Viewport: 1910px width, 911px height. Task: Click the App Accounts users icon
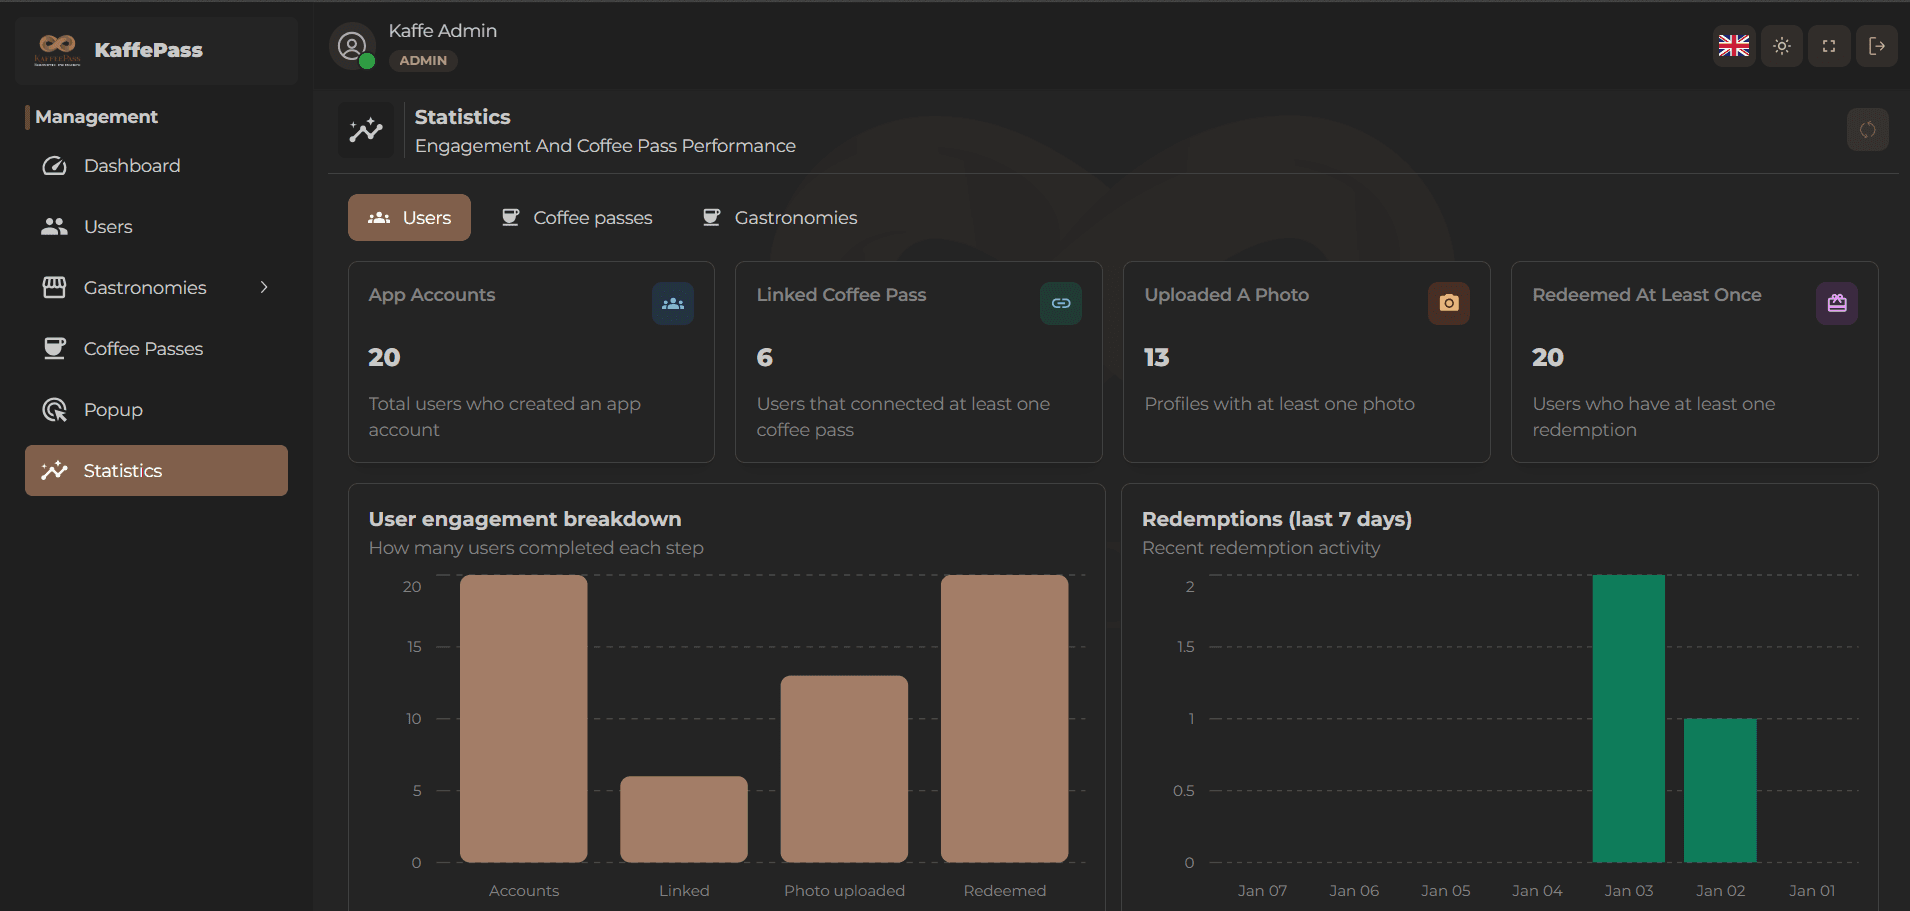click(673, 304)
